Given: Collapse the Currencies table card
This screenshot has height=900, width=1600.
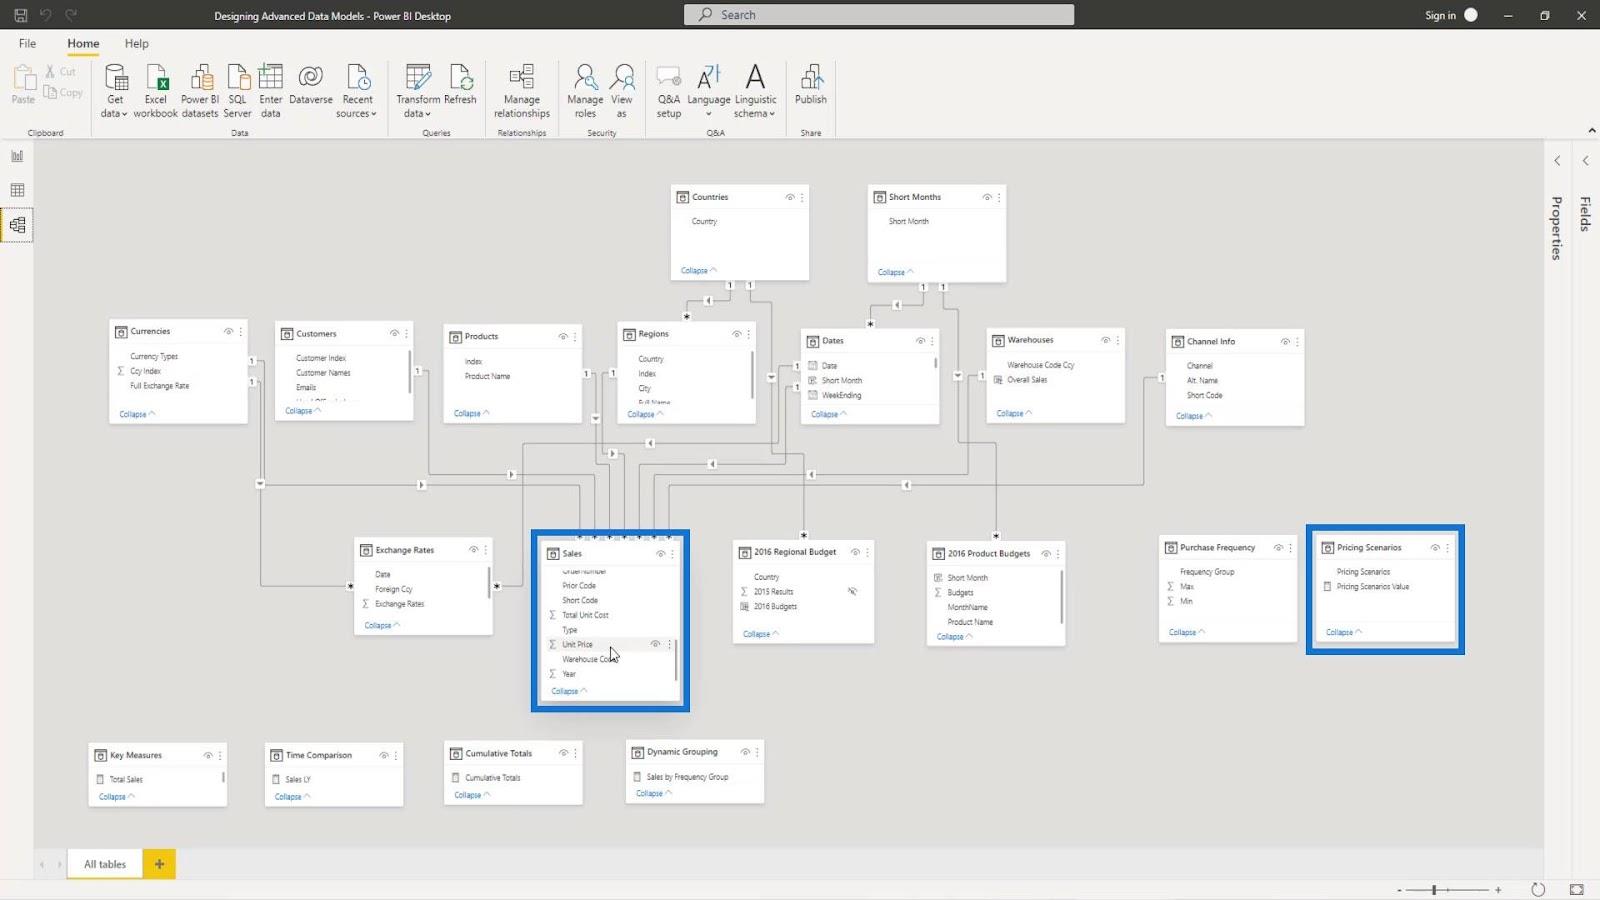Looking at the screenshot, I should tap(137, 414).
